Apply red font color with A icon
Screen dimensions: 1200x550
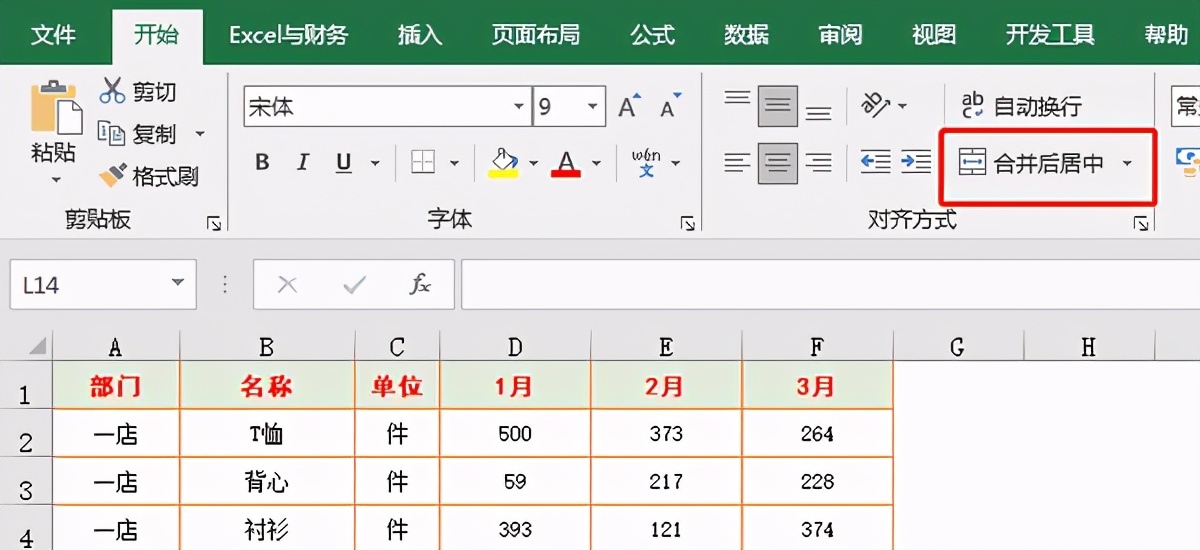tap(567, 162)
